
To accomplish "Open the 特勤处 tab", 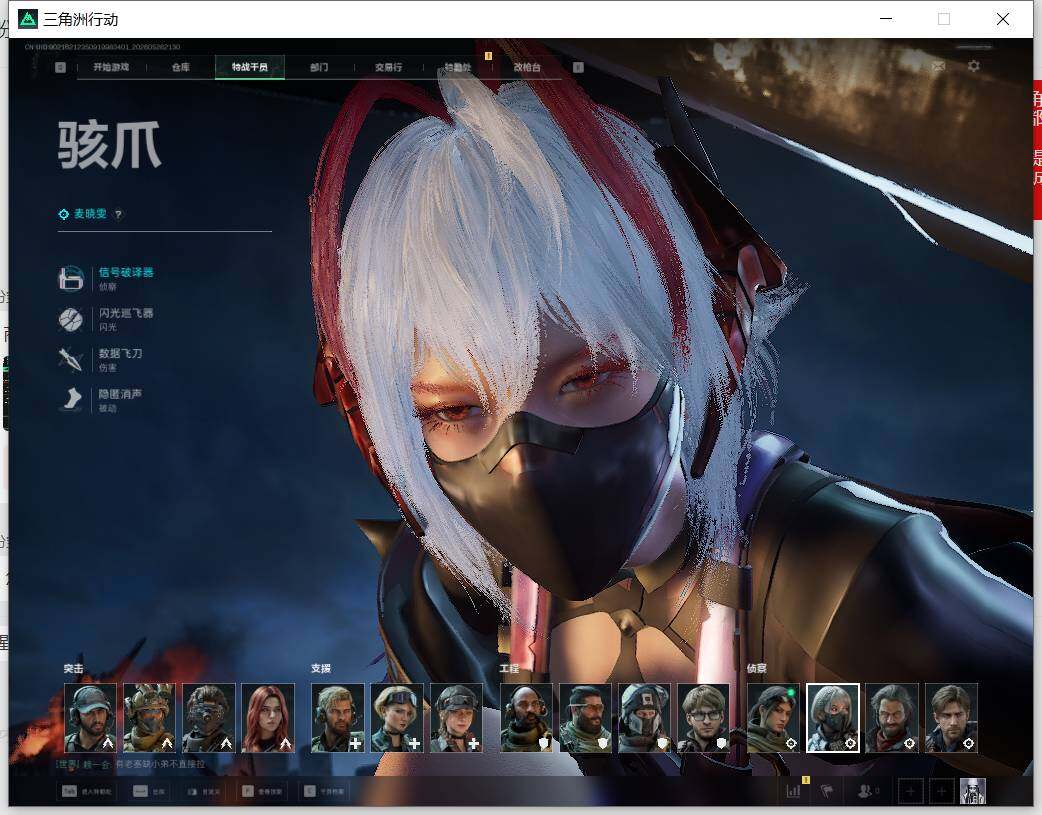I will click(458, 67).
